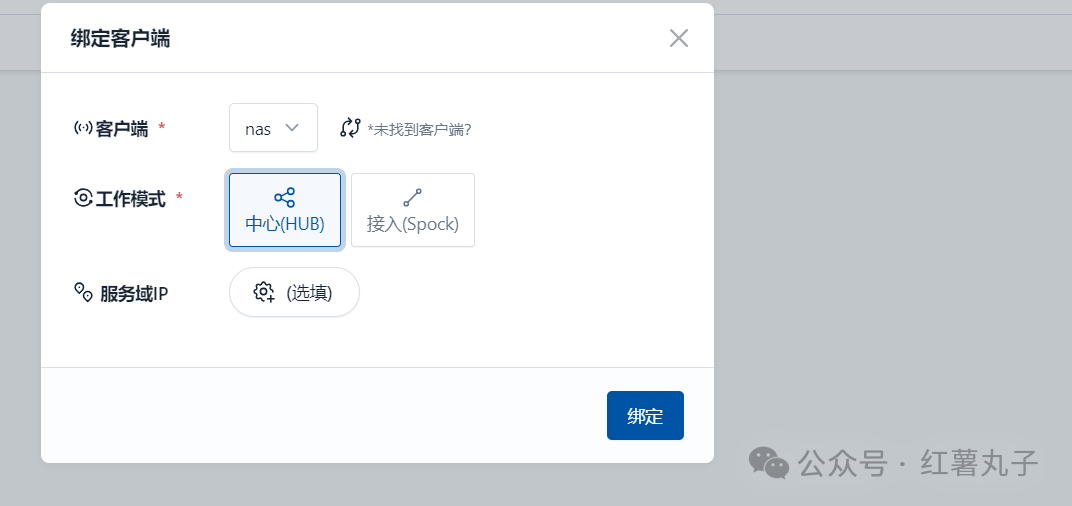Click the refresh client sync icon
The height and width of the screenshot is (506, 1072).
point(350,127)
